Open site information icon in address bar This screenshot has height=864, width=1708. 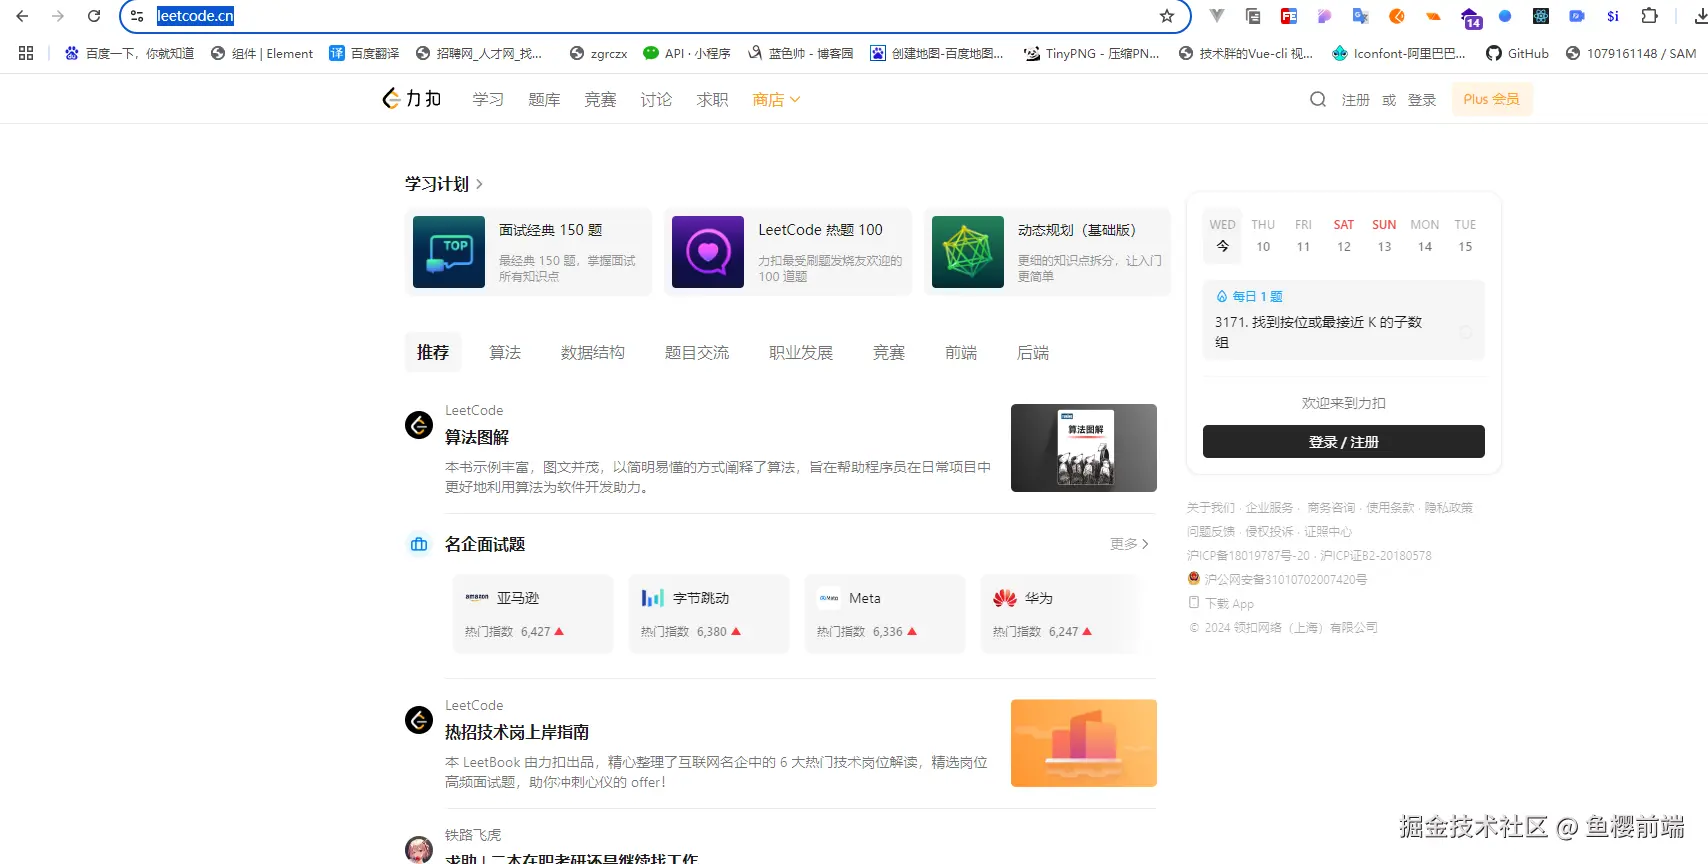tap(137, 16)
